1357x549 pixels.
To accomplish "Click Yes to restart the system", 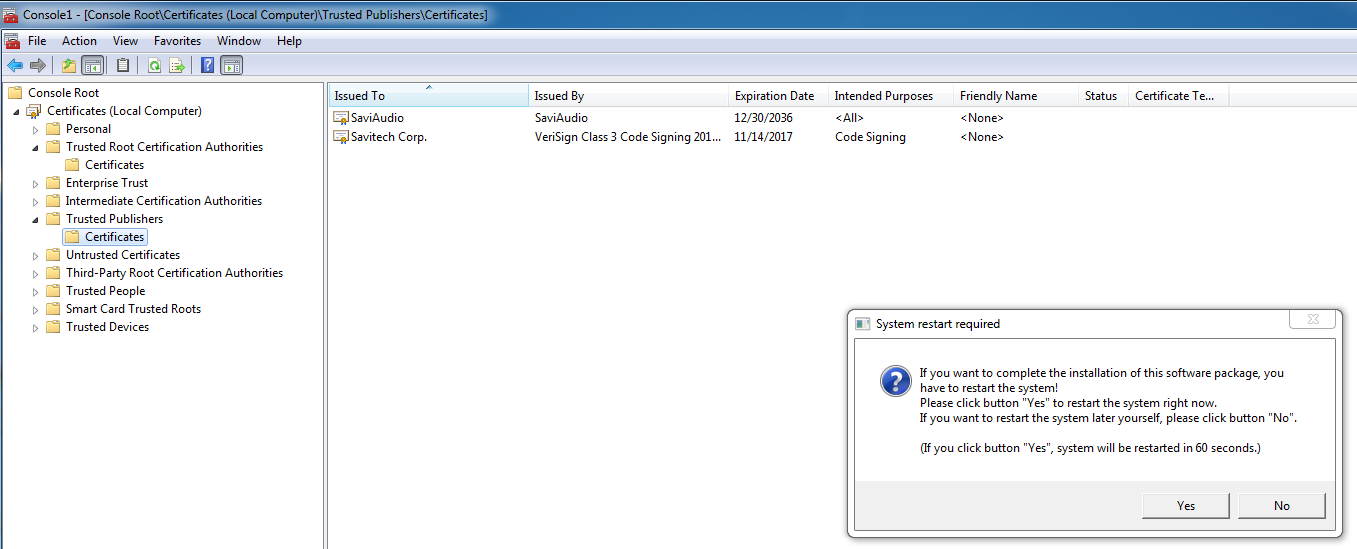I will click(1185, 506).
